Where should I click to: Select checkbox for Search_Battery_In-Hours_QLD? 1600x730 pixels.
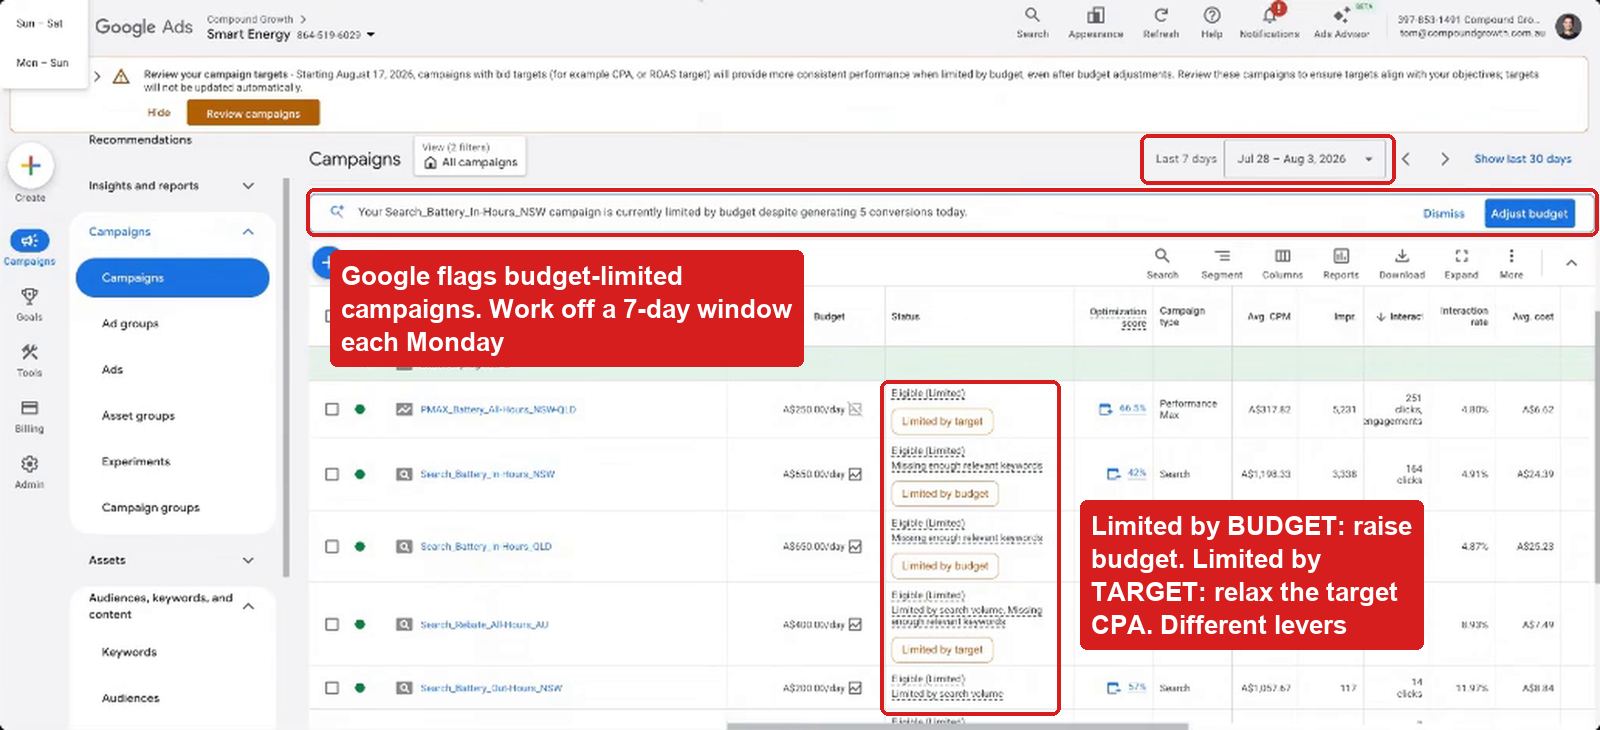click(x=332, y=546)
